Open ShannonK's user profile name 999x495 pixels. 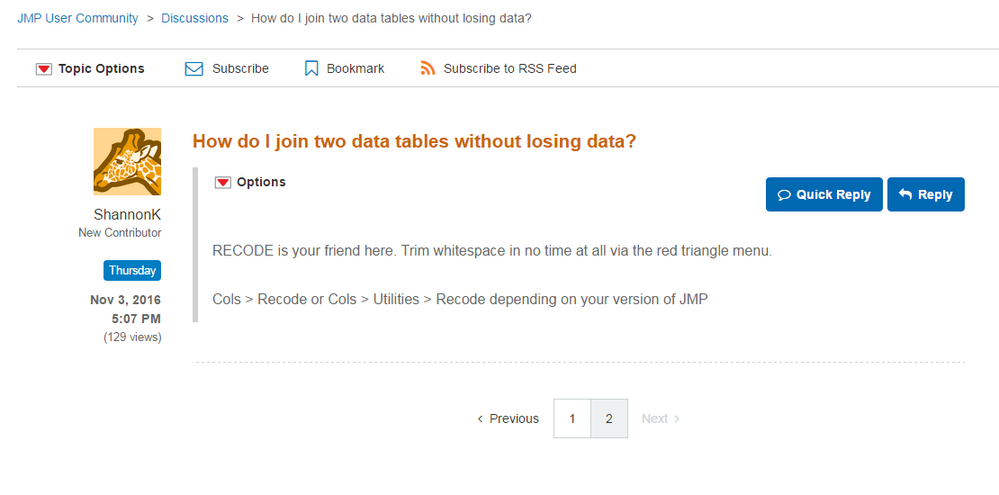[127, 215]
